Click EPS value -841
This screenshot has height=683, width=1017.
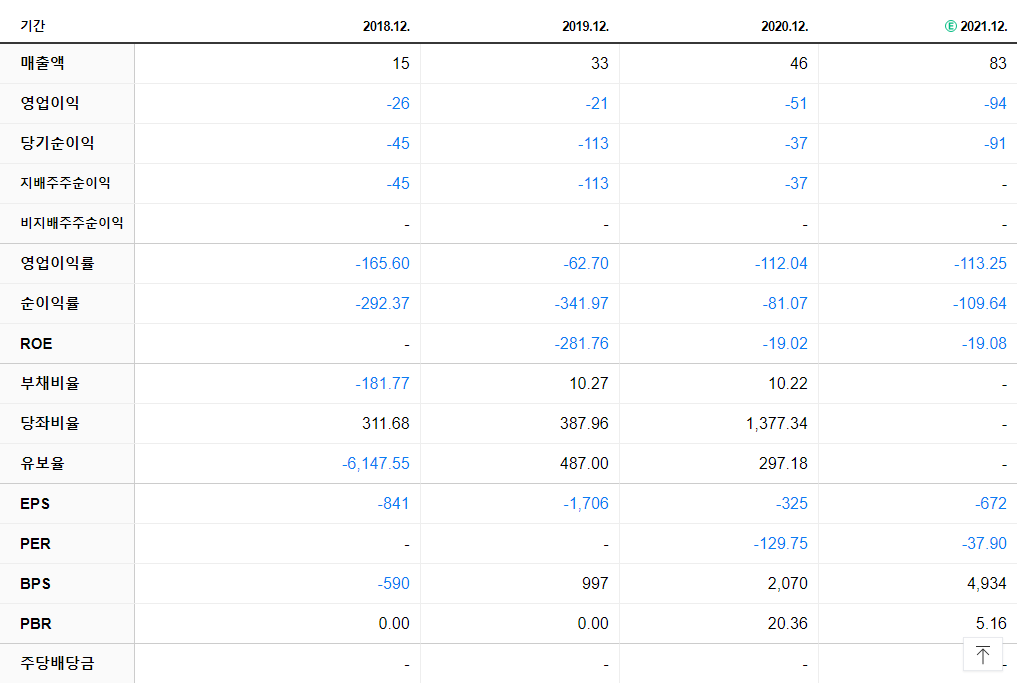pos(394,503)
